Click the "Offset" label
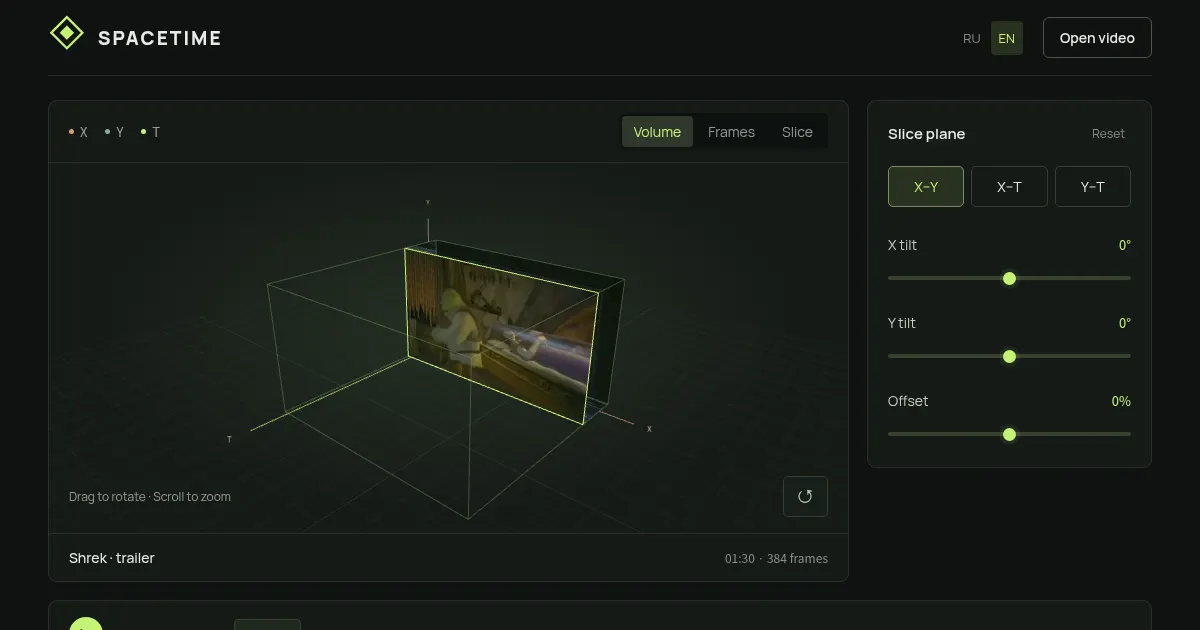Image resolution: width=1200 pixels, height=630 pixels. [908, 401]
